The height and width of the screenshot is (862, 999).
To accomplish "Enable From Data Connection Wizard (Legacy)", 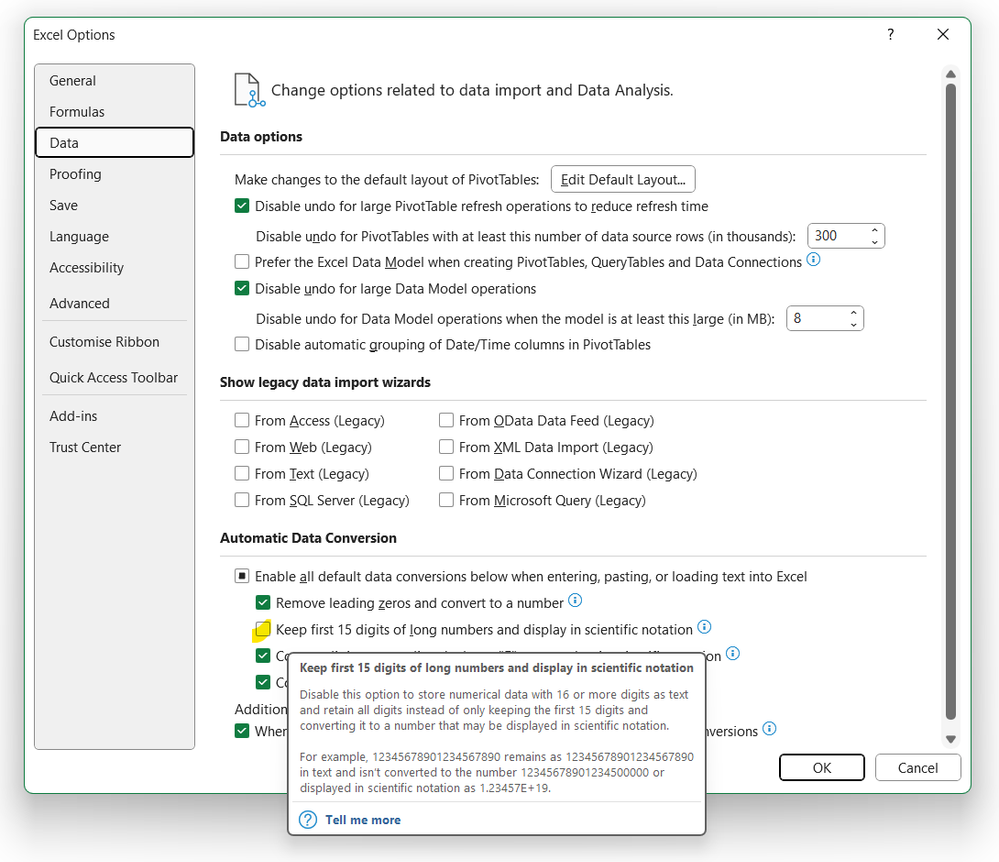I will (x=446, y=474).
